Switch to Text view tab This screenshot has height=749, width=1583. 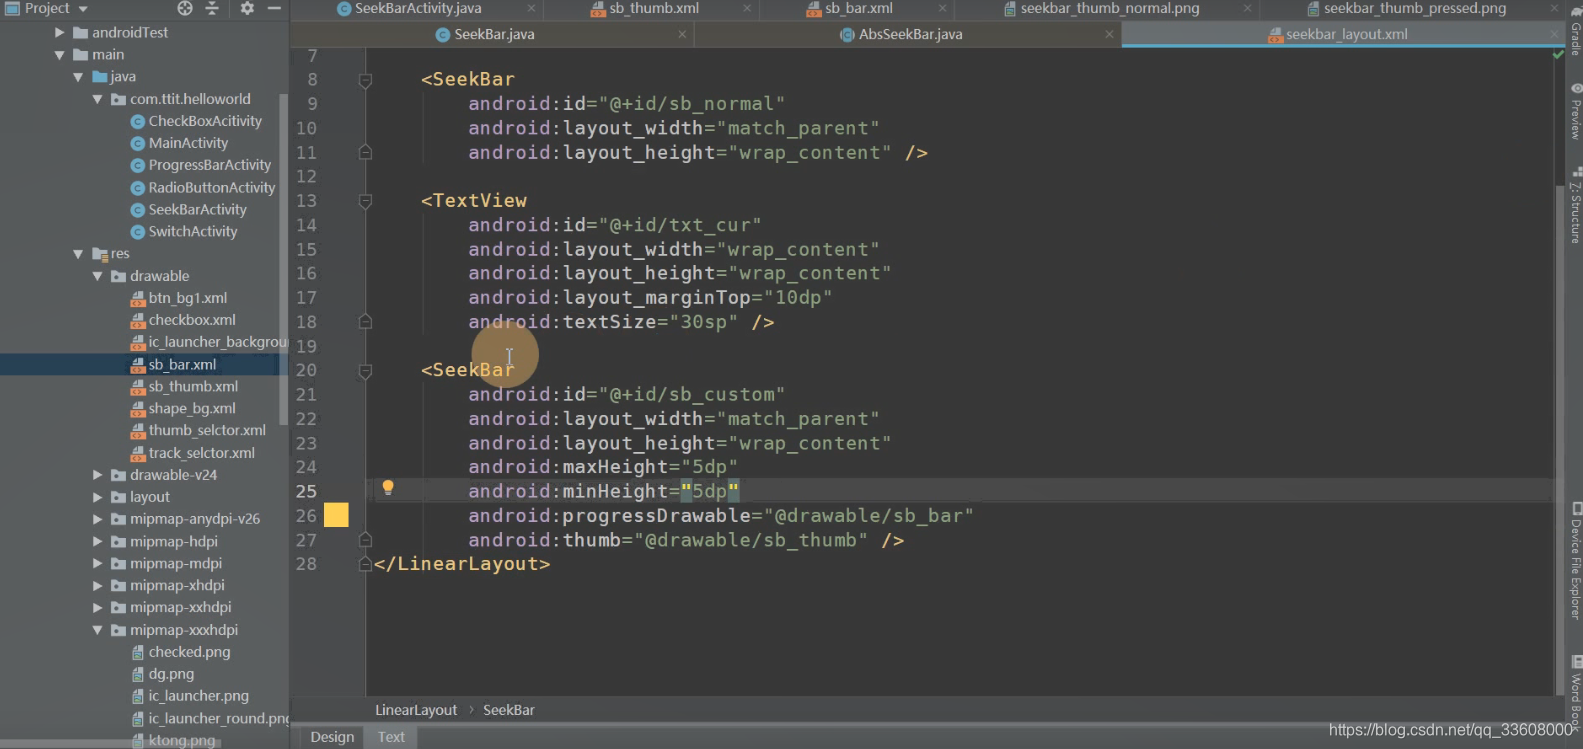pos(391,737)
